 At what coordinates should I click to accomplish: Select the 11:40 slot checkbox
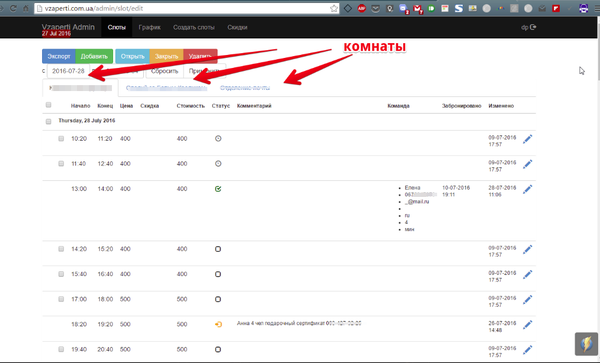[61, 164]
